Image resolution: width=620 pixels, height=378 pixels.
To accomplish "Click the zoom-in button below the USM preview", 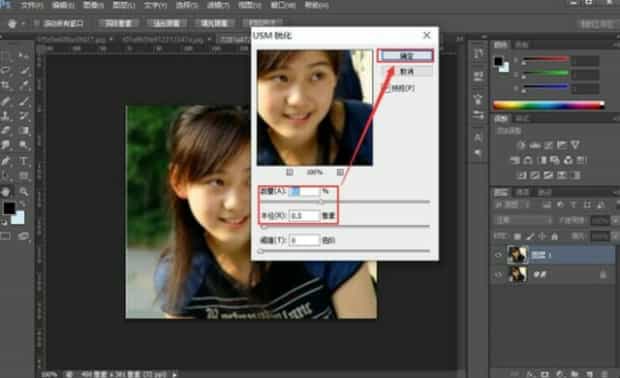I will tap(340, 172).
